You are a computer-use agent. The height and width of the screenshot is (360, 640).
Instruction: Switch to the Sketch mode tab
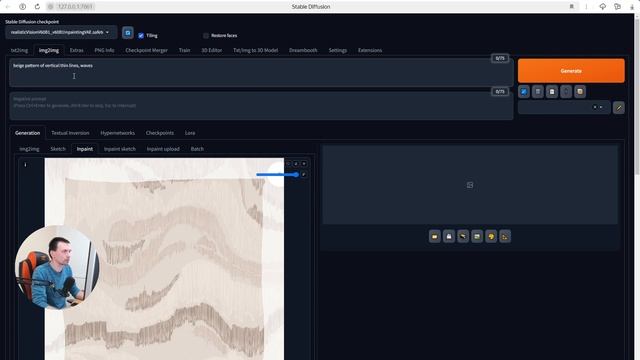click(x=58, y=149)
